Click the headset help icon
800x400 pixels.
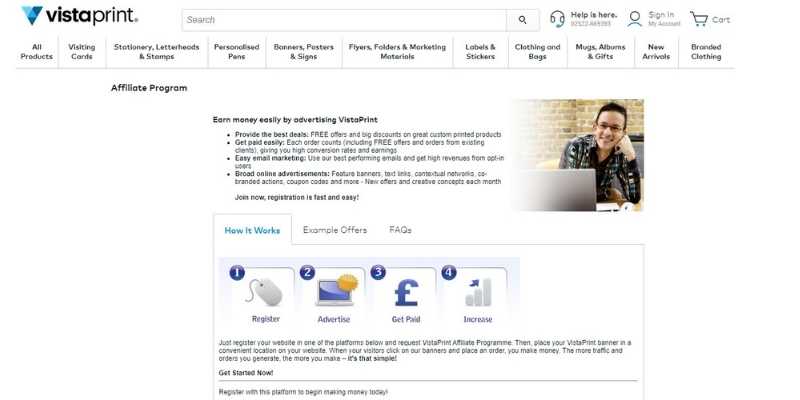(557, 19)
